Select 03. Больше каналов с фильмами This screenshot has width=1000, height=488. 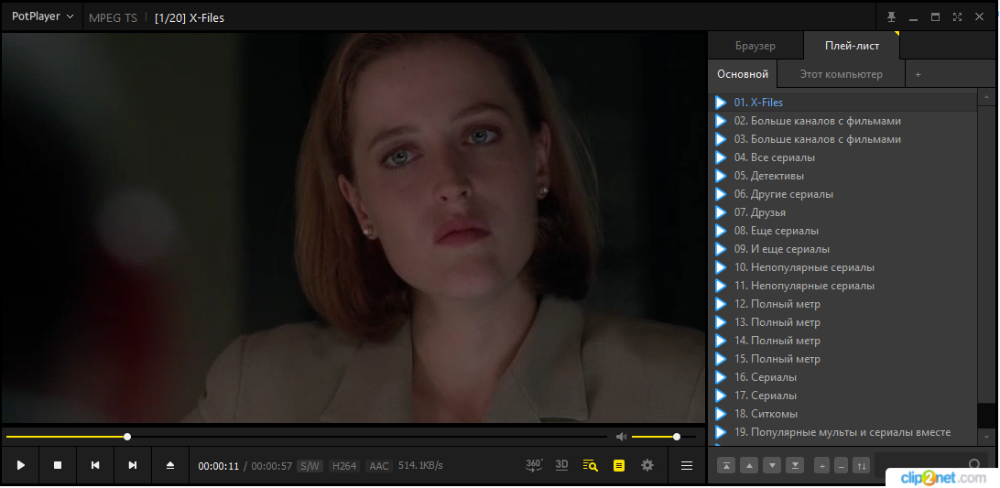[843, 139]
